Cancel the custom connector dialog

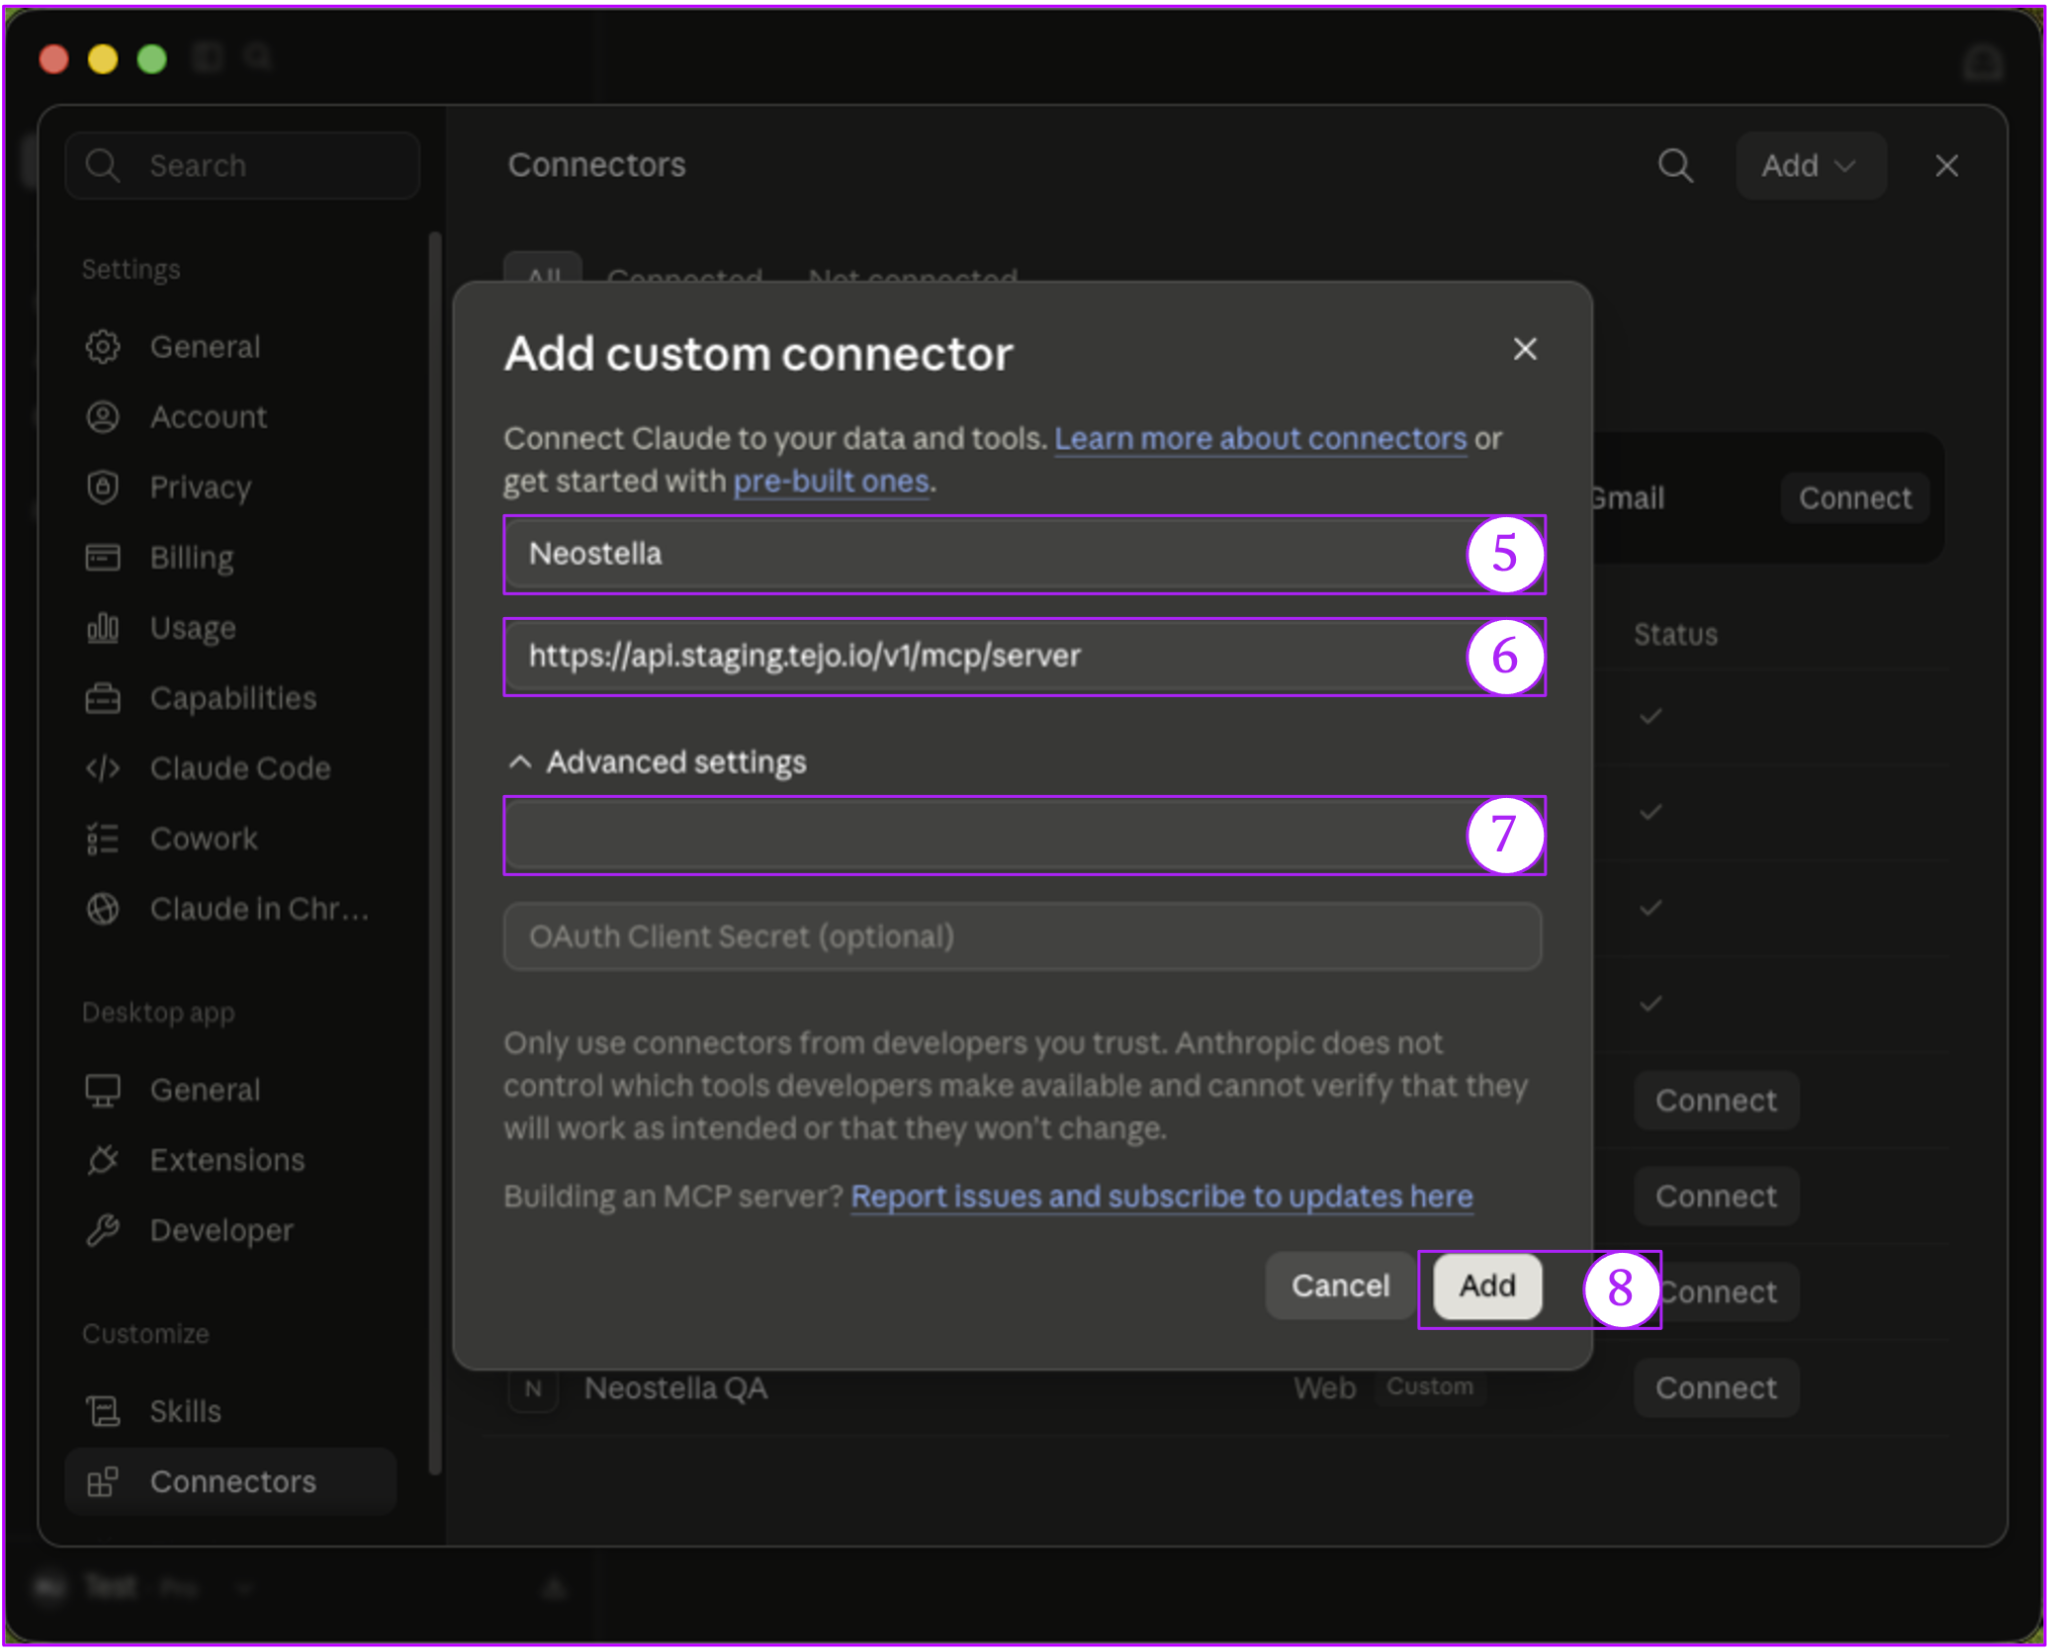(x=1340, y=1285)
